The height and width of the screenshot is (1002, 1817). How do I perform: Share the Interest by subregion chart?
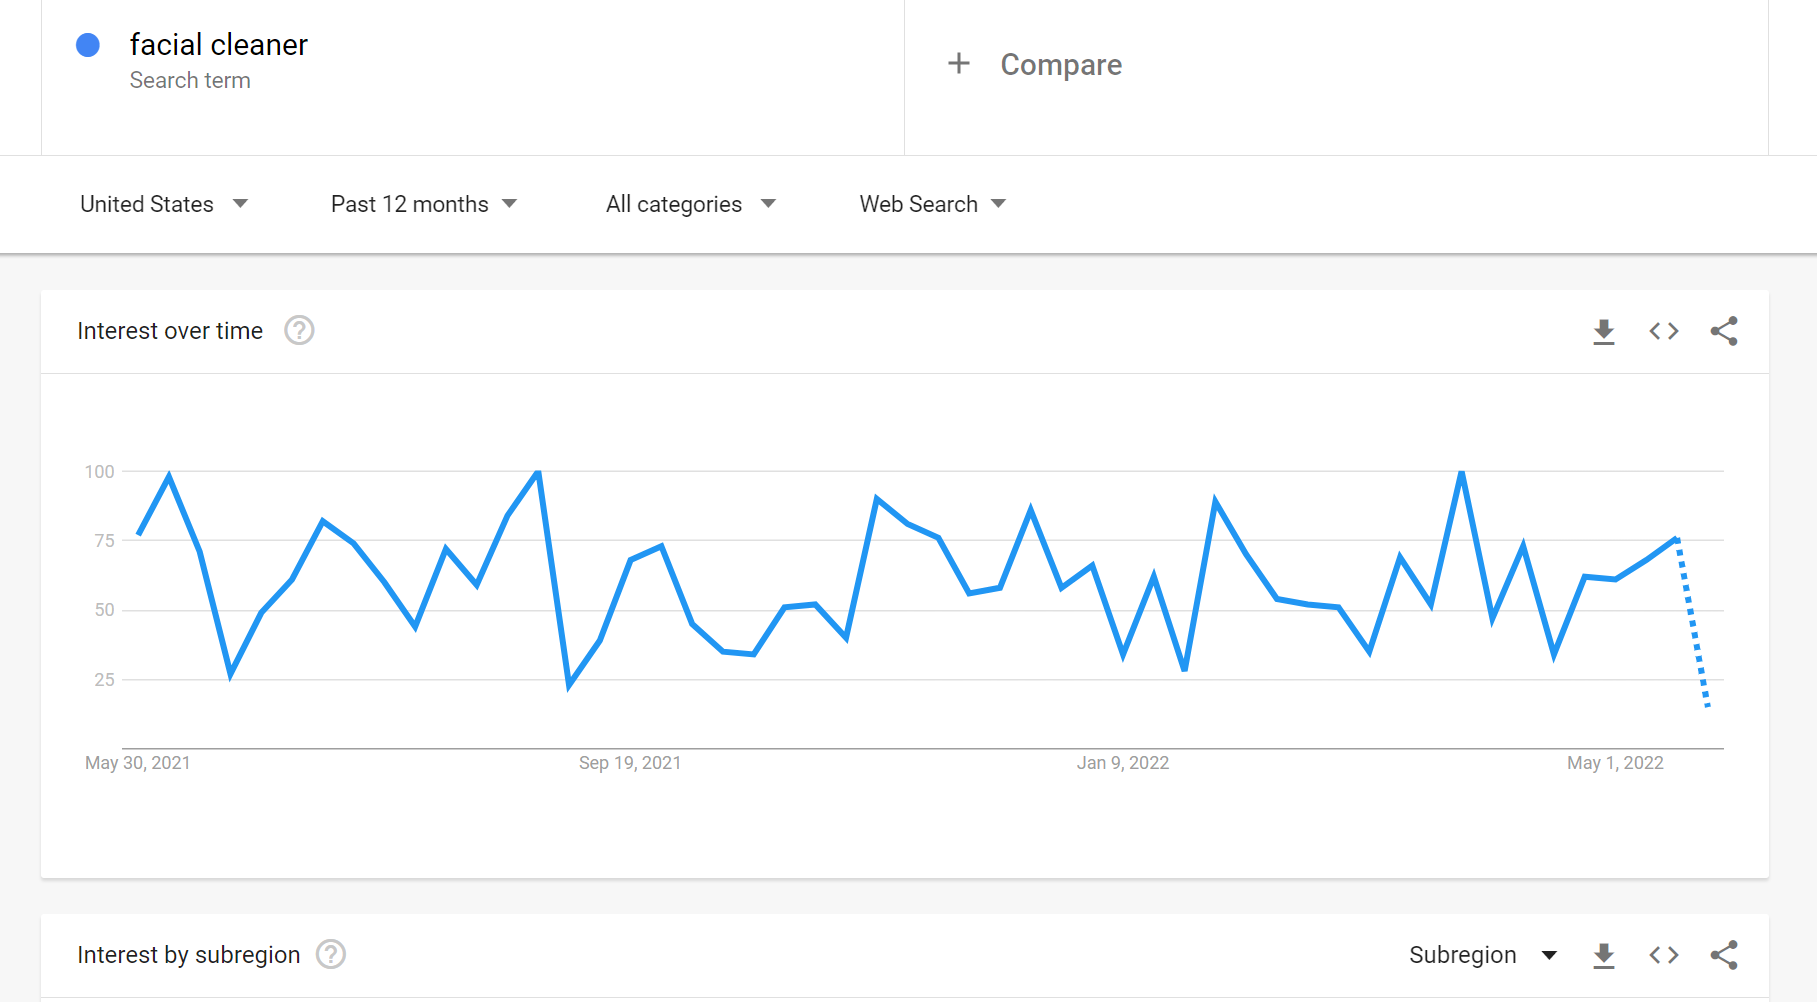[1724, 955]
